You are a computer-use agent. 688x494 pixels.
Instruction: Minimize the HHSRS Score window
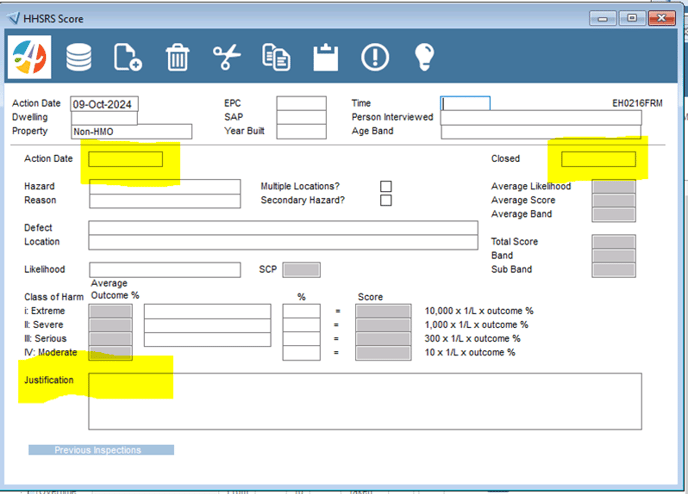[x=603, y=19]
